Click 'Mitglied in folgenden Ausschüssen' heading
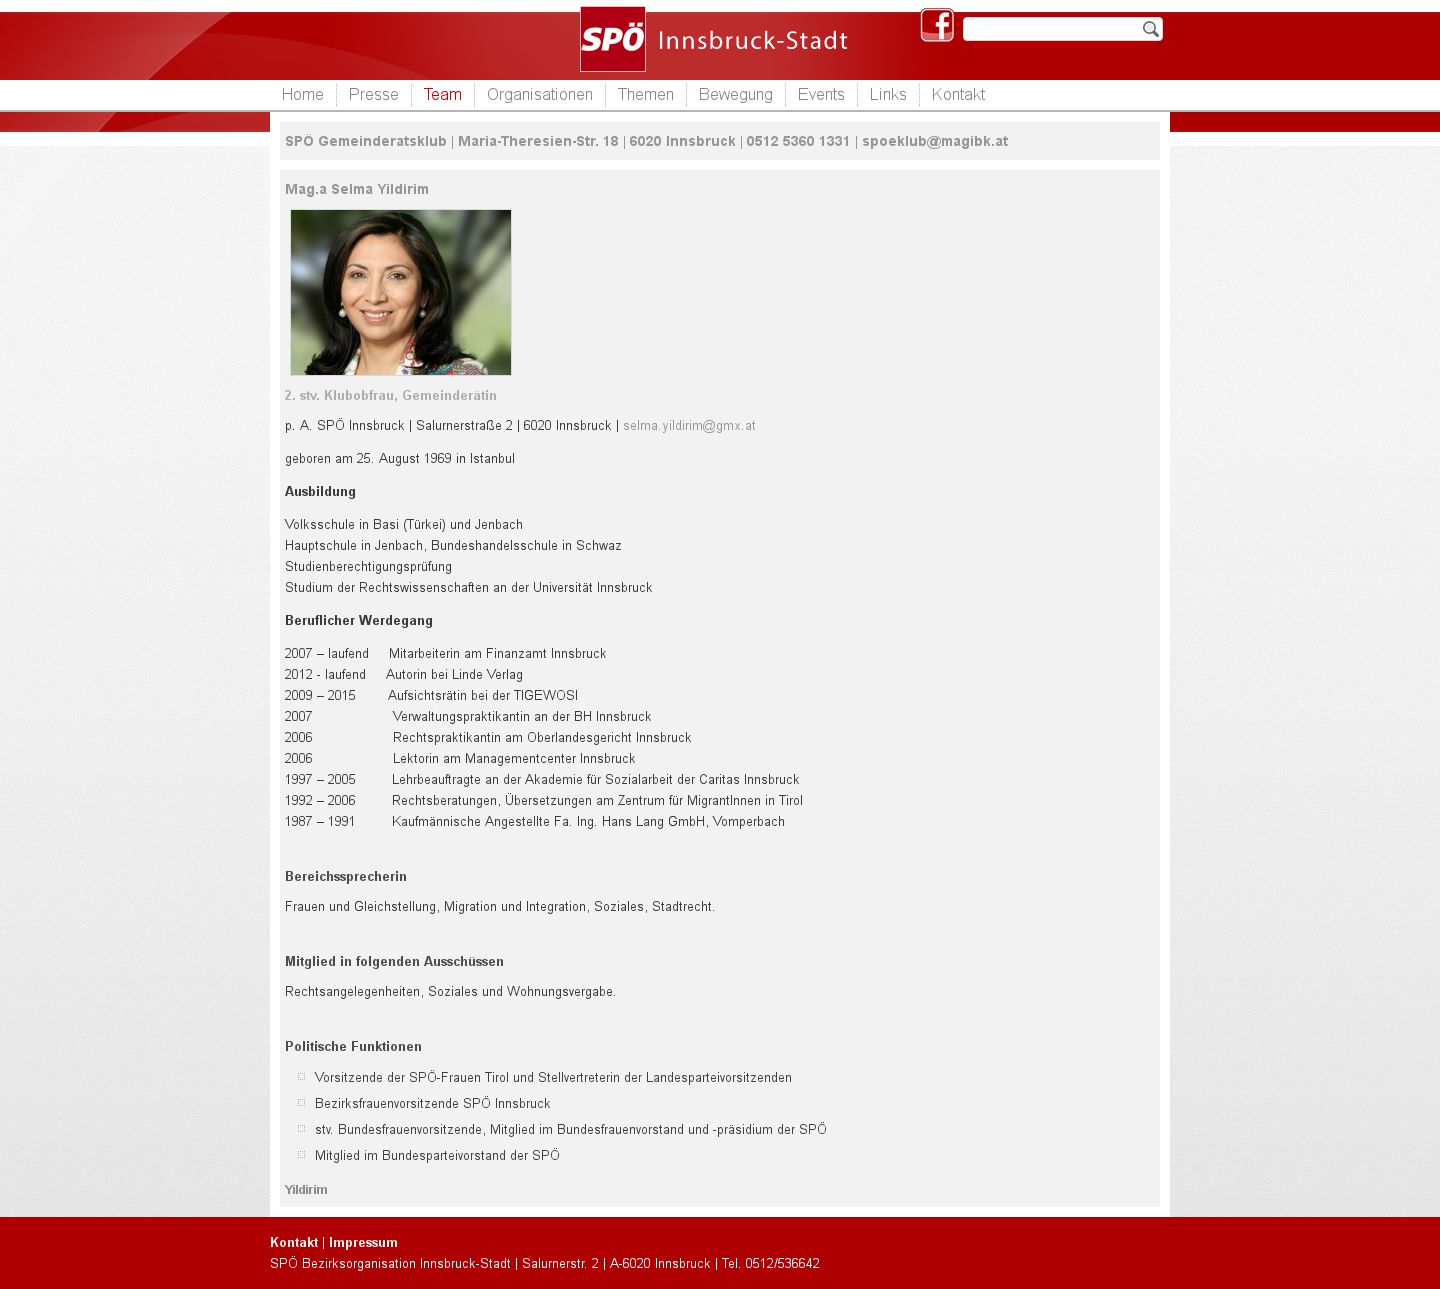1440x1289 pixels. click(394, 961)
